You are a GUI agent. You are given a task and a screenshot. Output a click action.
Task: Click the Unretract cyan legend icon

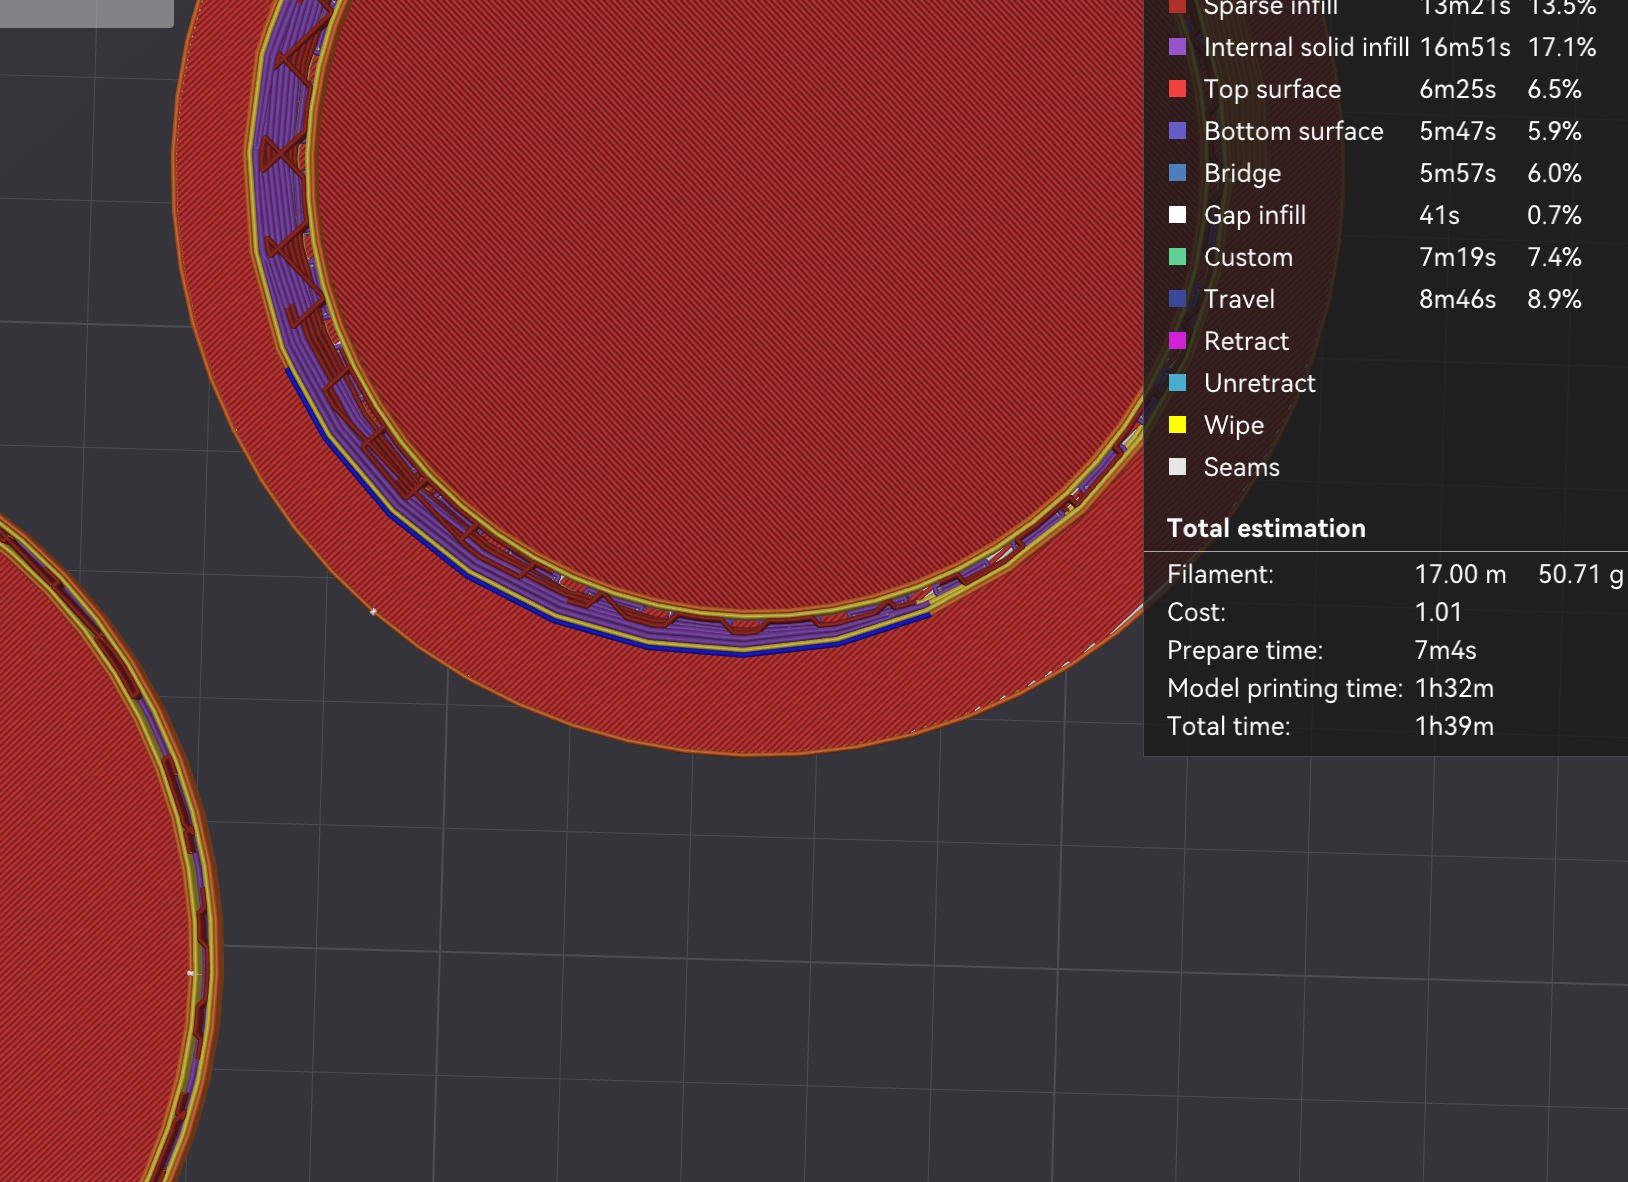[1179, 383]
